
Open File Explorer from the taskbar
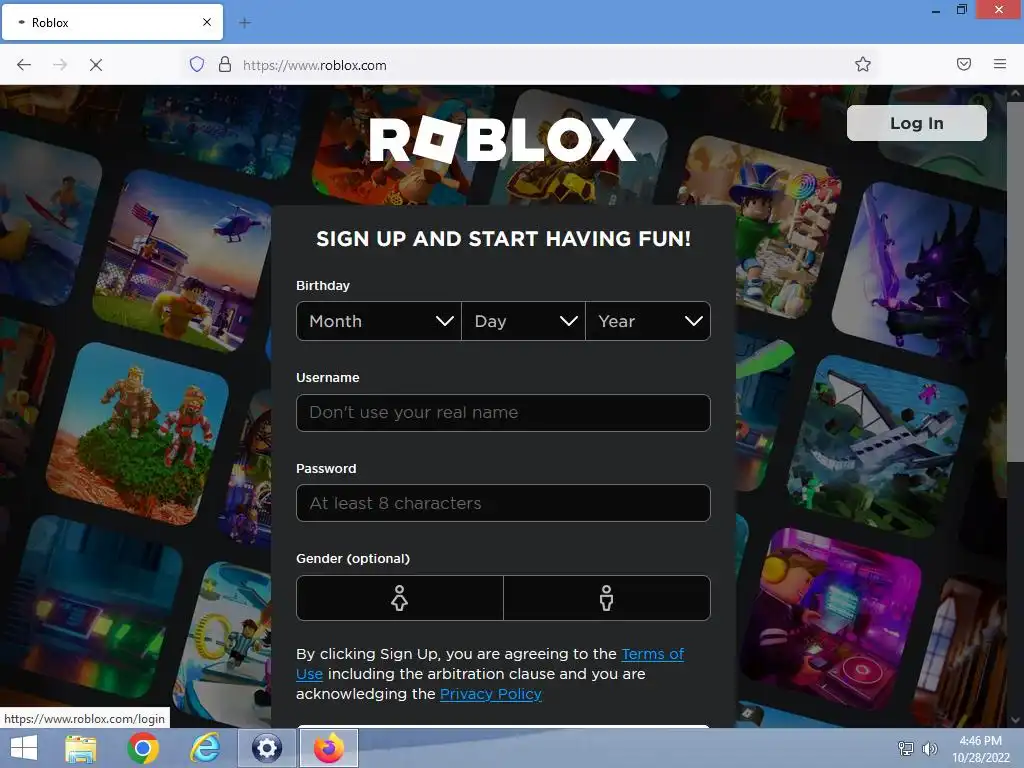click(x=81, y=748)
